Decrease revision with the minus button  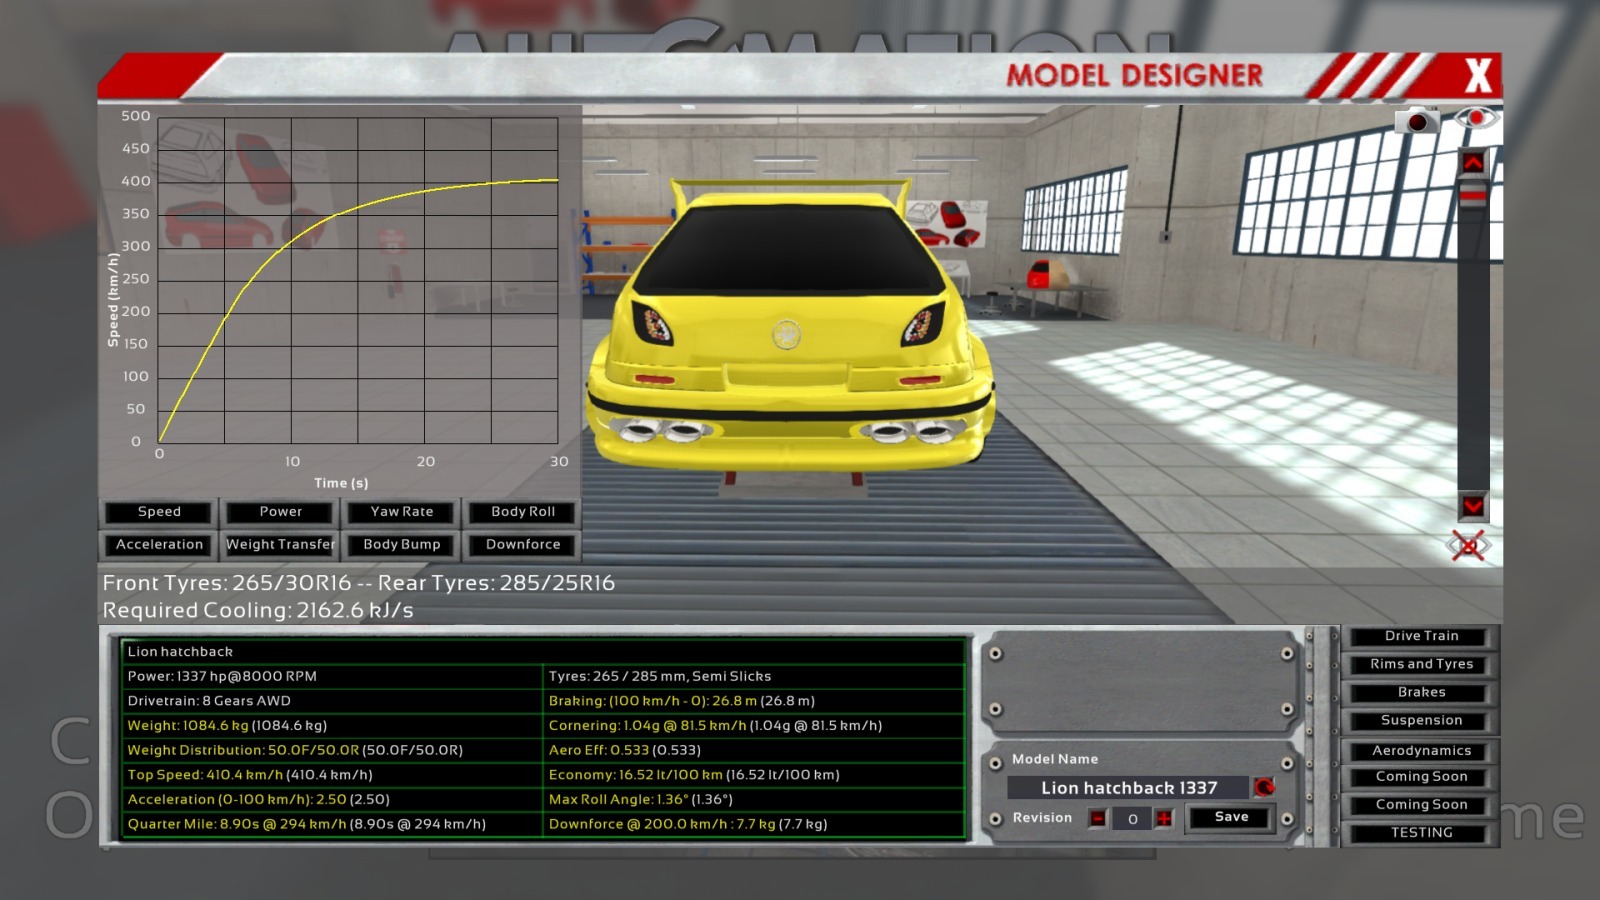[1098, 819]
